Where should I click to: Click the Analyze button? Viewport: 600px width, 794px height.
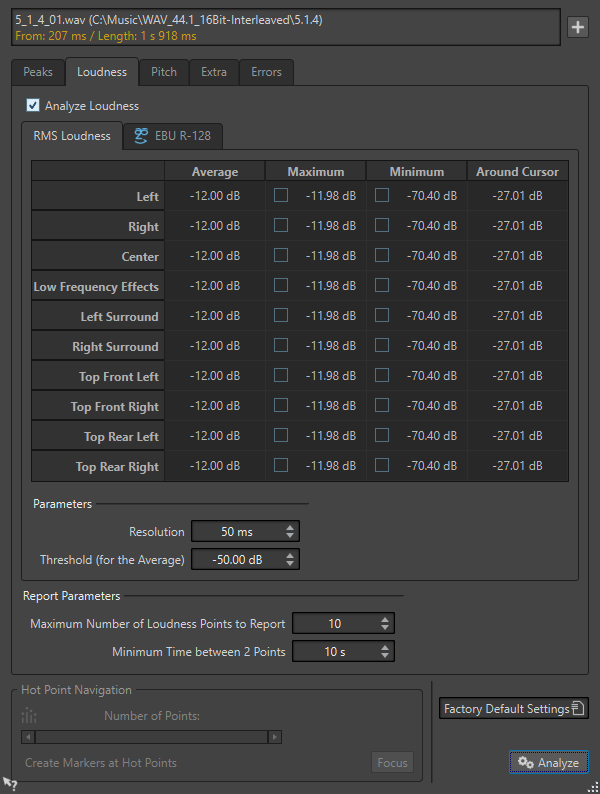point(549,763)
